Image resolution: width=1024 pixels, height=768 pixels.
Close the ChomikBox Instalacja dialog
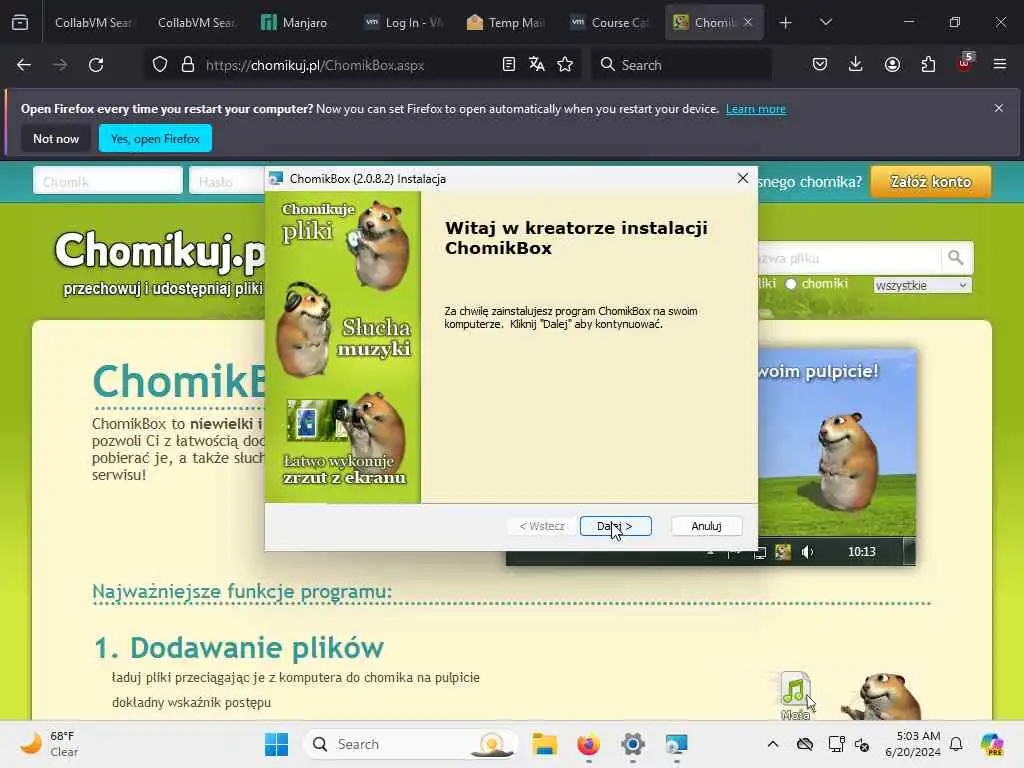pos(743,178)
